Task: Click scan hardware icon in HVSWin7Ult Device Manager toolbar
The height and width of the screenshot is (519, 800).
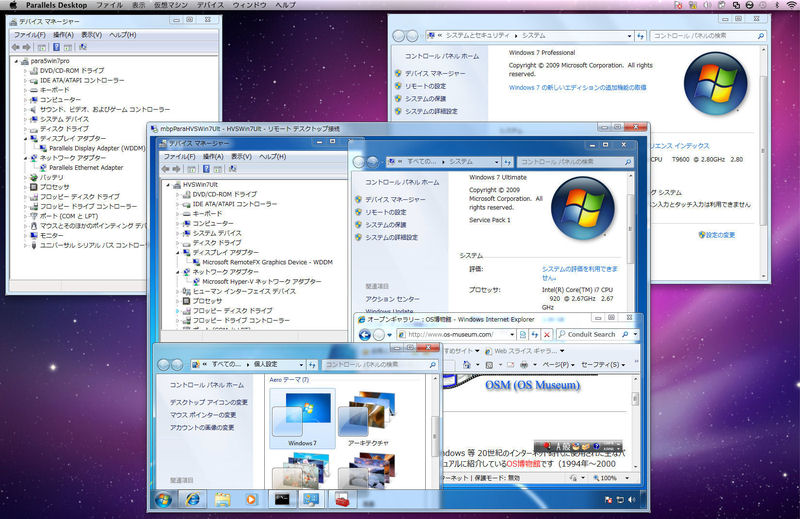Action: 232,169
